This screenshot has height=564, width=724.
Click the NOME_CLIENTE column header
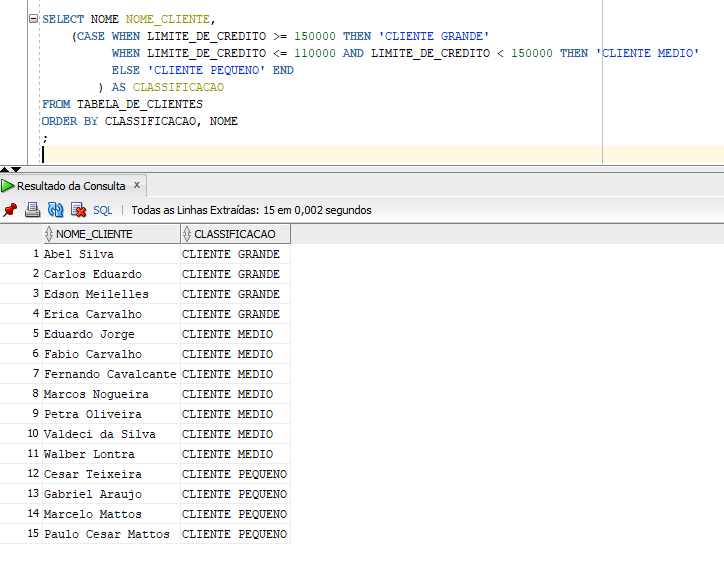tap(94, 234)
